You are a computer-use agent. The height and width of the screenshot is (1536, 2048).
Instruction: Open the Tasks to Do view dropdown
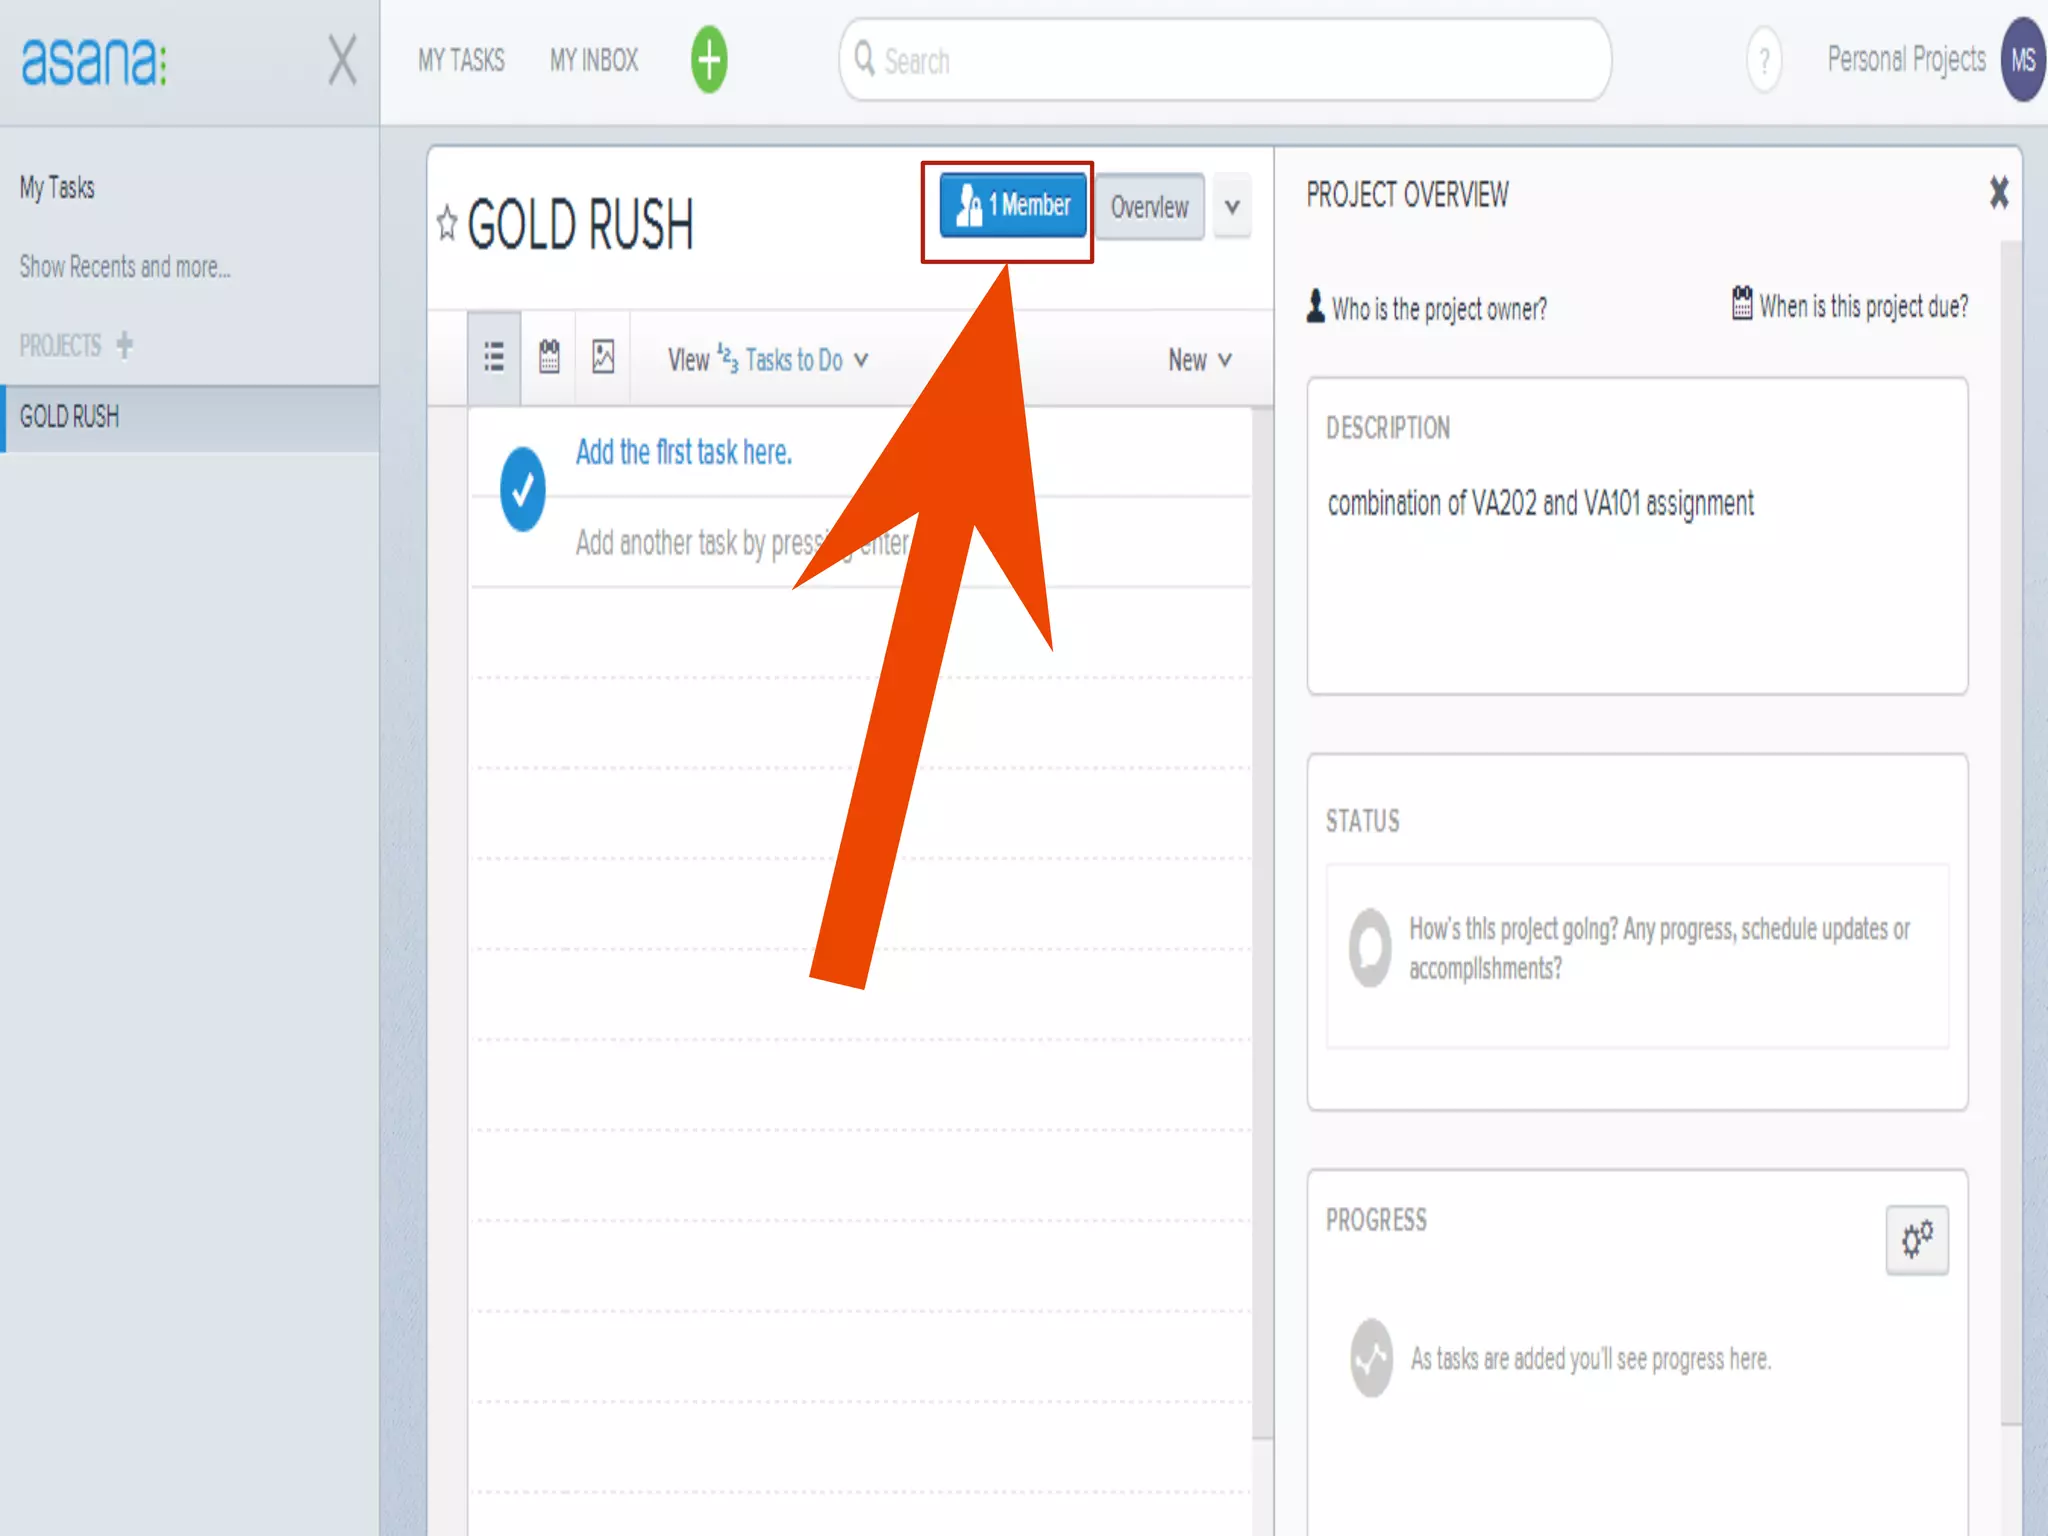click(794, 359)
